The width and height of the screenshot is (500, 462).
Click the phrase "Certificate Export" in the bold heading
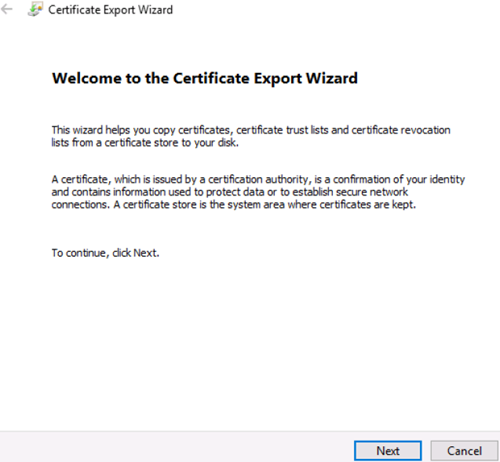(237, 79)
